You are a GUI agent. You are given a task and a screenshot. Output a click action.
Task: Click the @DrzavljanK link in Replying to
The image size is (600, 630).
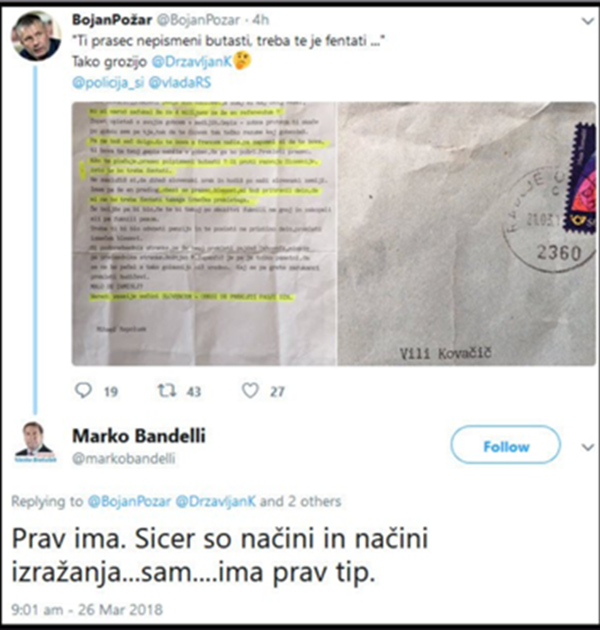216,501
